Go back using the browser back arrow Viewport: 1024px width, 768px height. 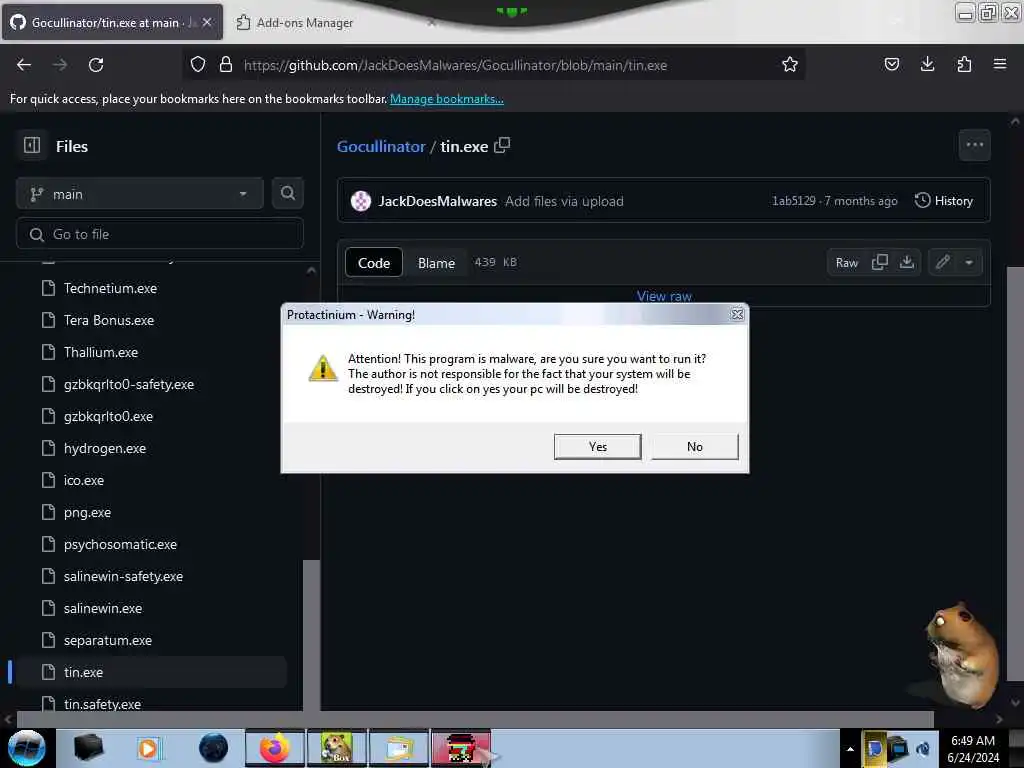pos(24,65)
